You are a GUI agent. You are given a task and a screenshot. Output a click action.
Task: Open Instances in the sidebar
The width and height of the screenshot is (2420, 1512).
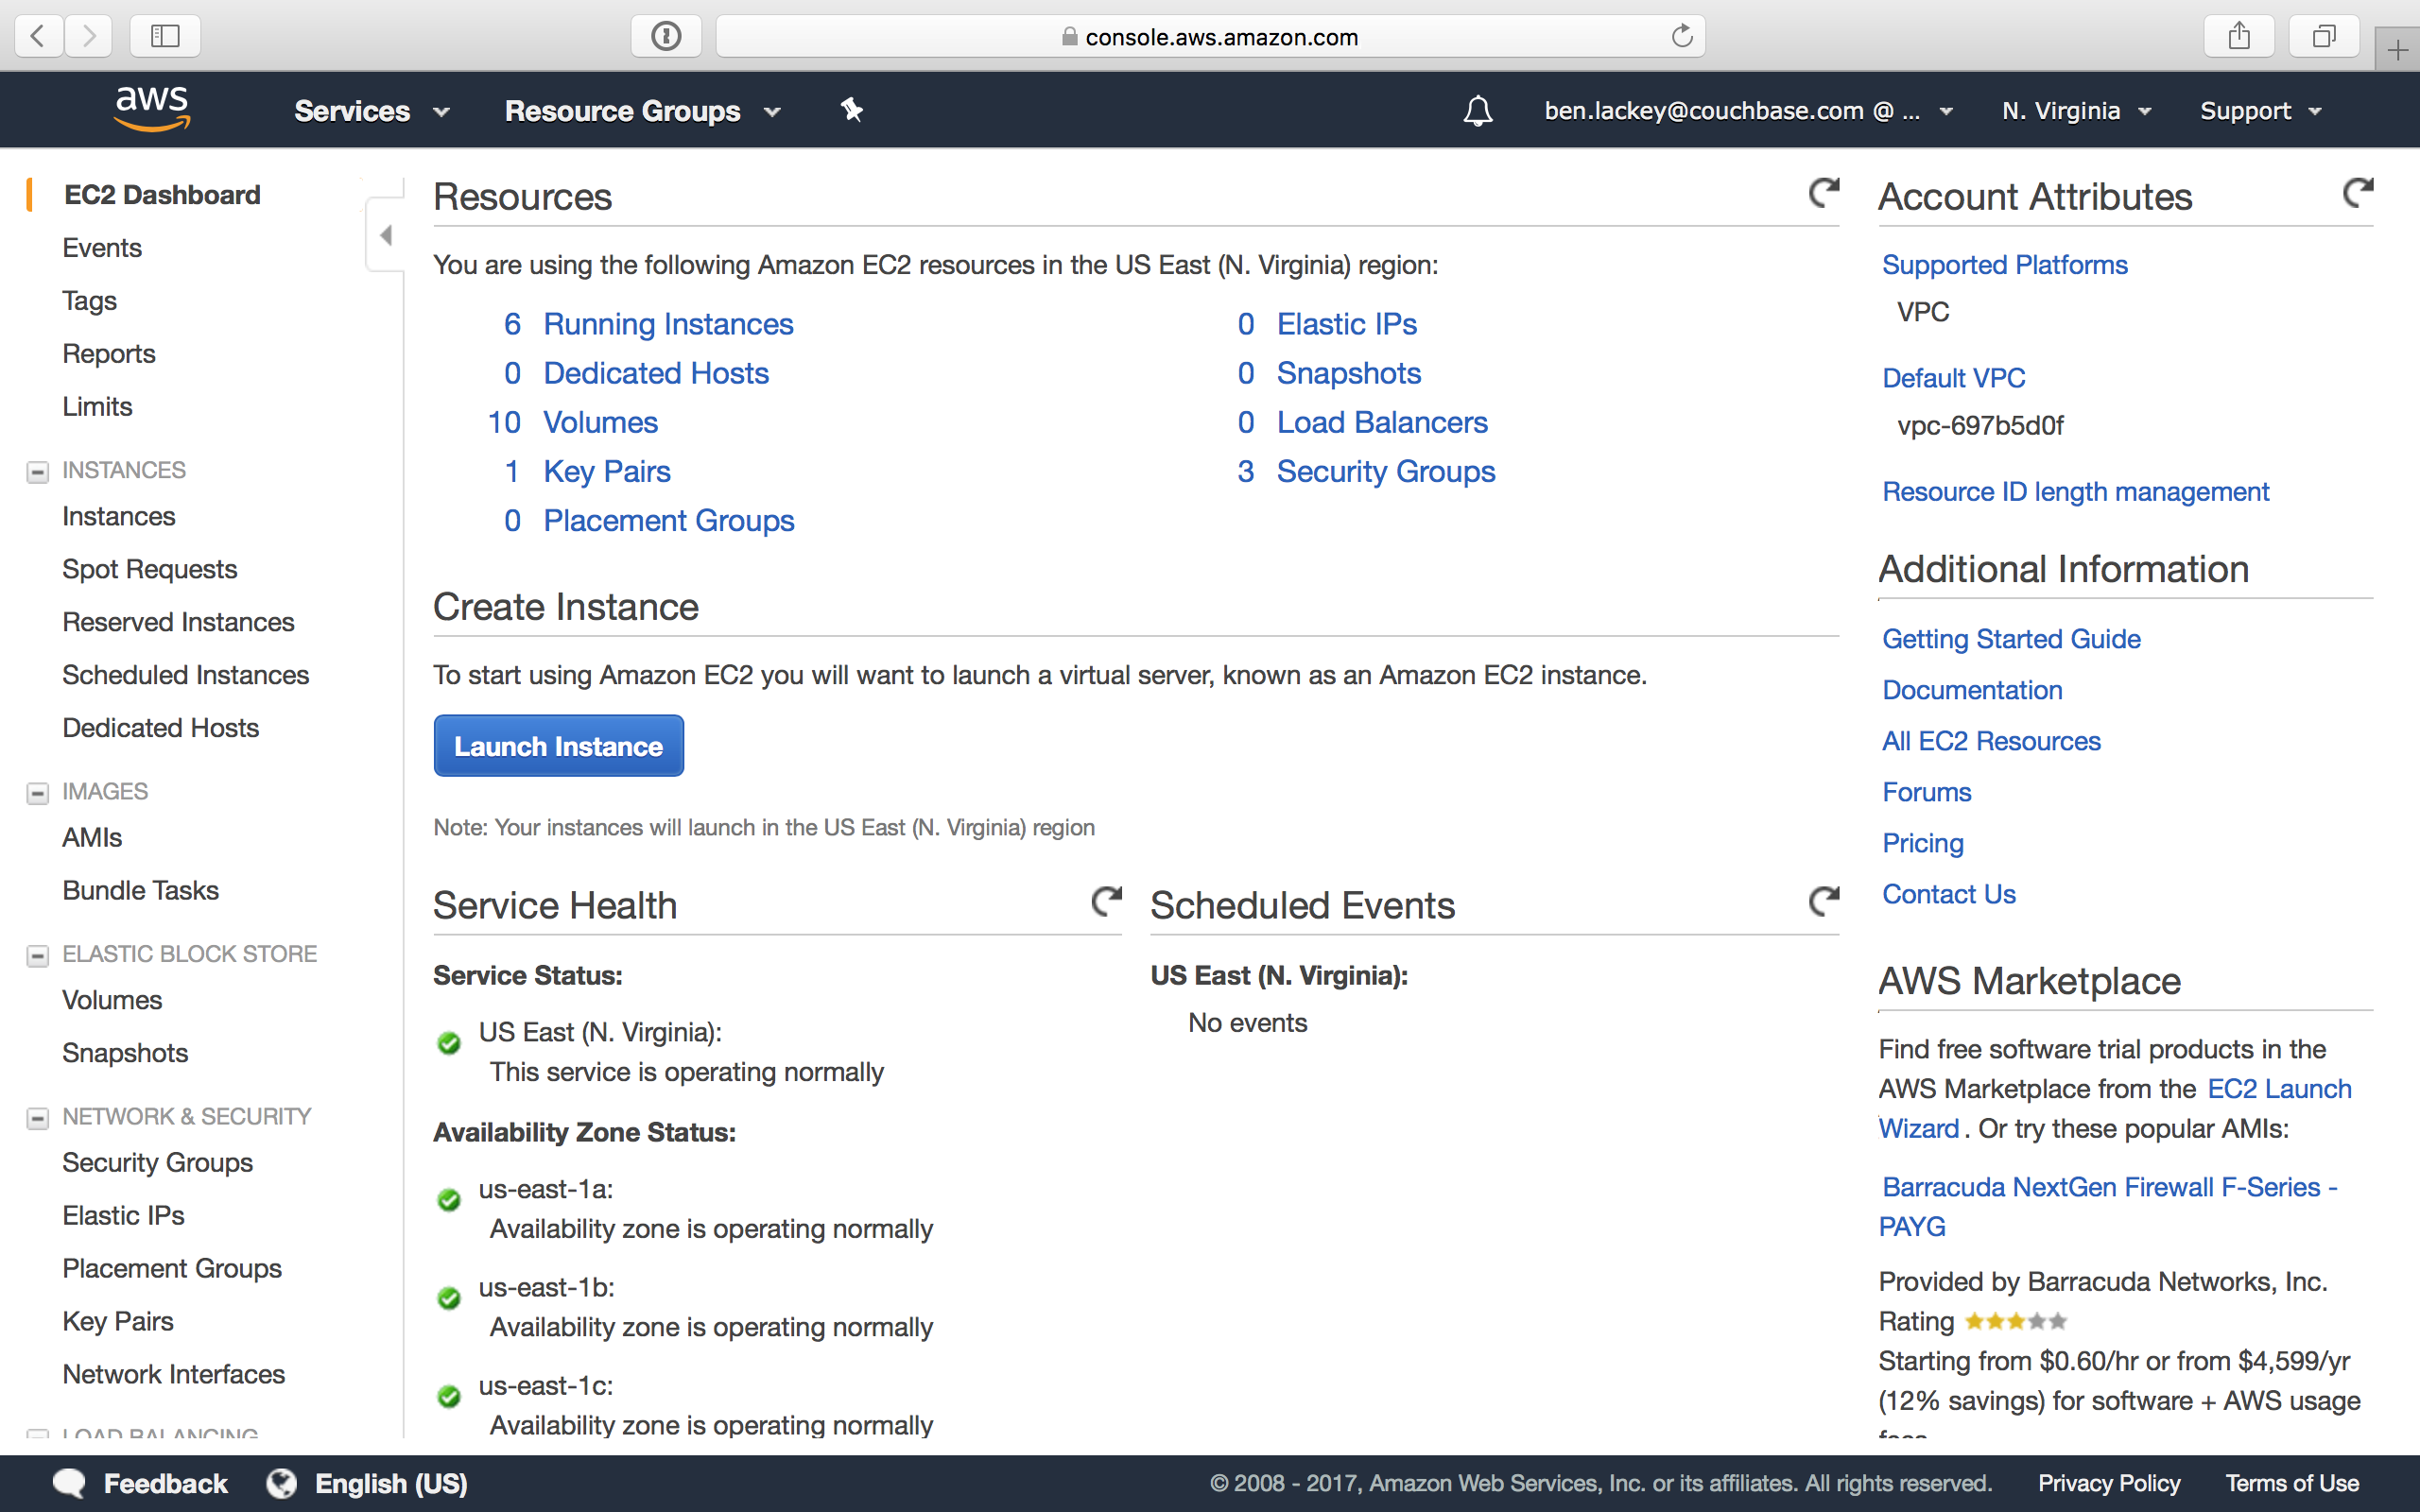(x=119, y=517)
